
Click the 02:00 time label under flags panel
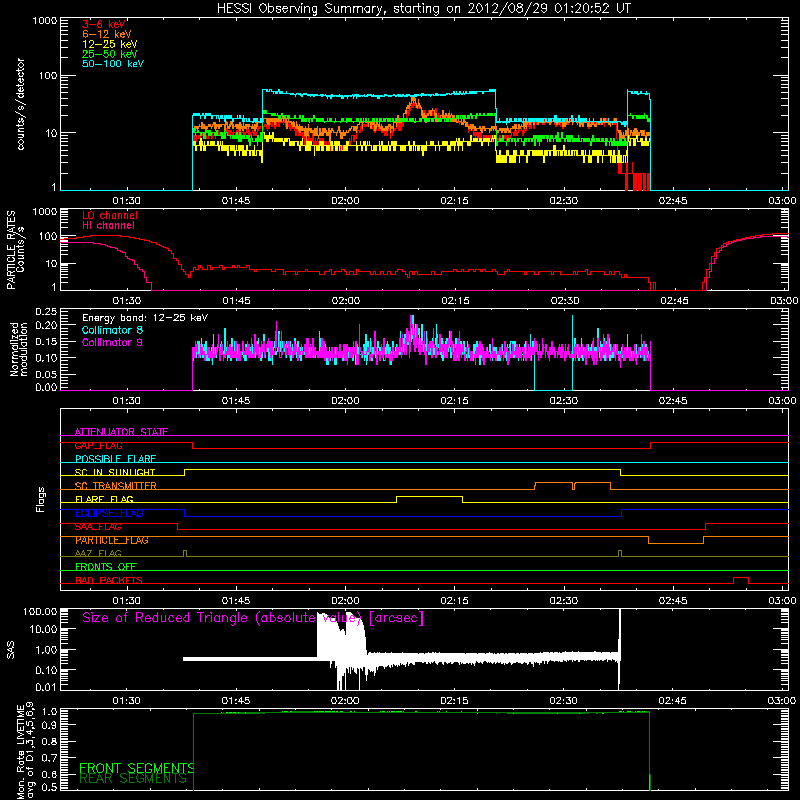click(x=345, y=601)
